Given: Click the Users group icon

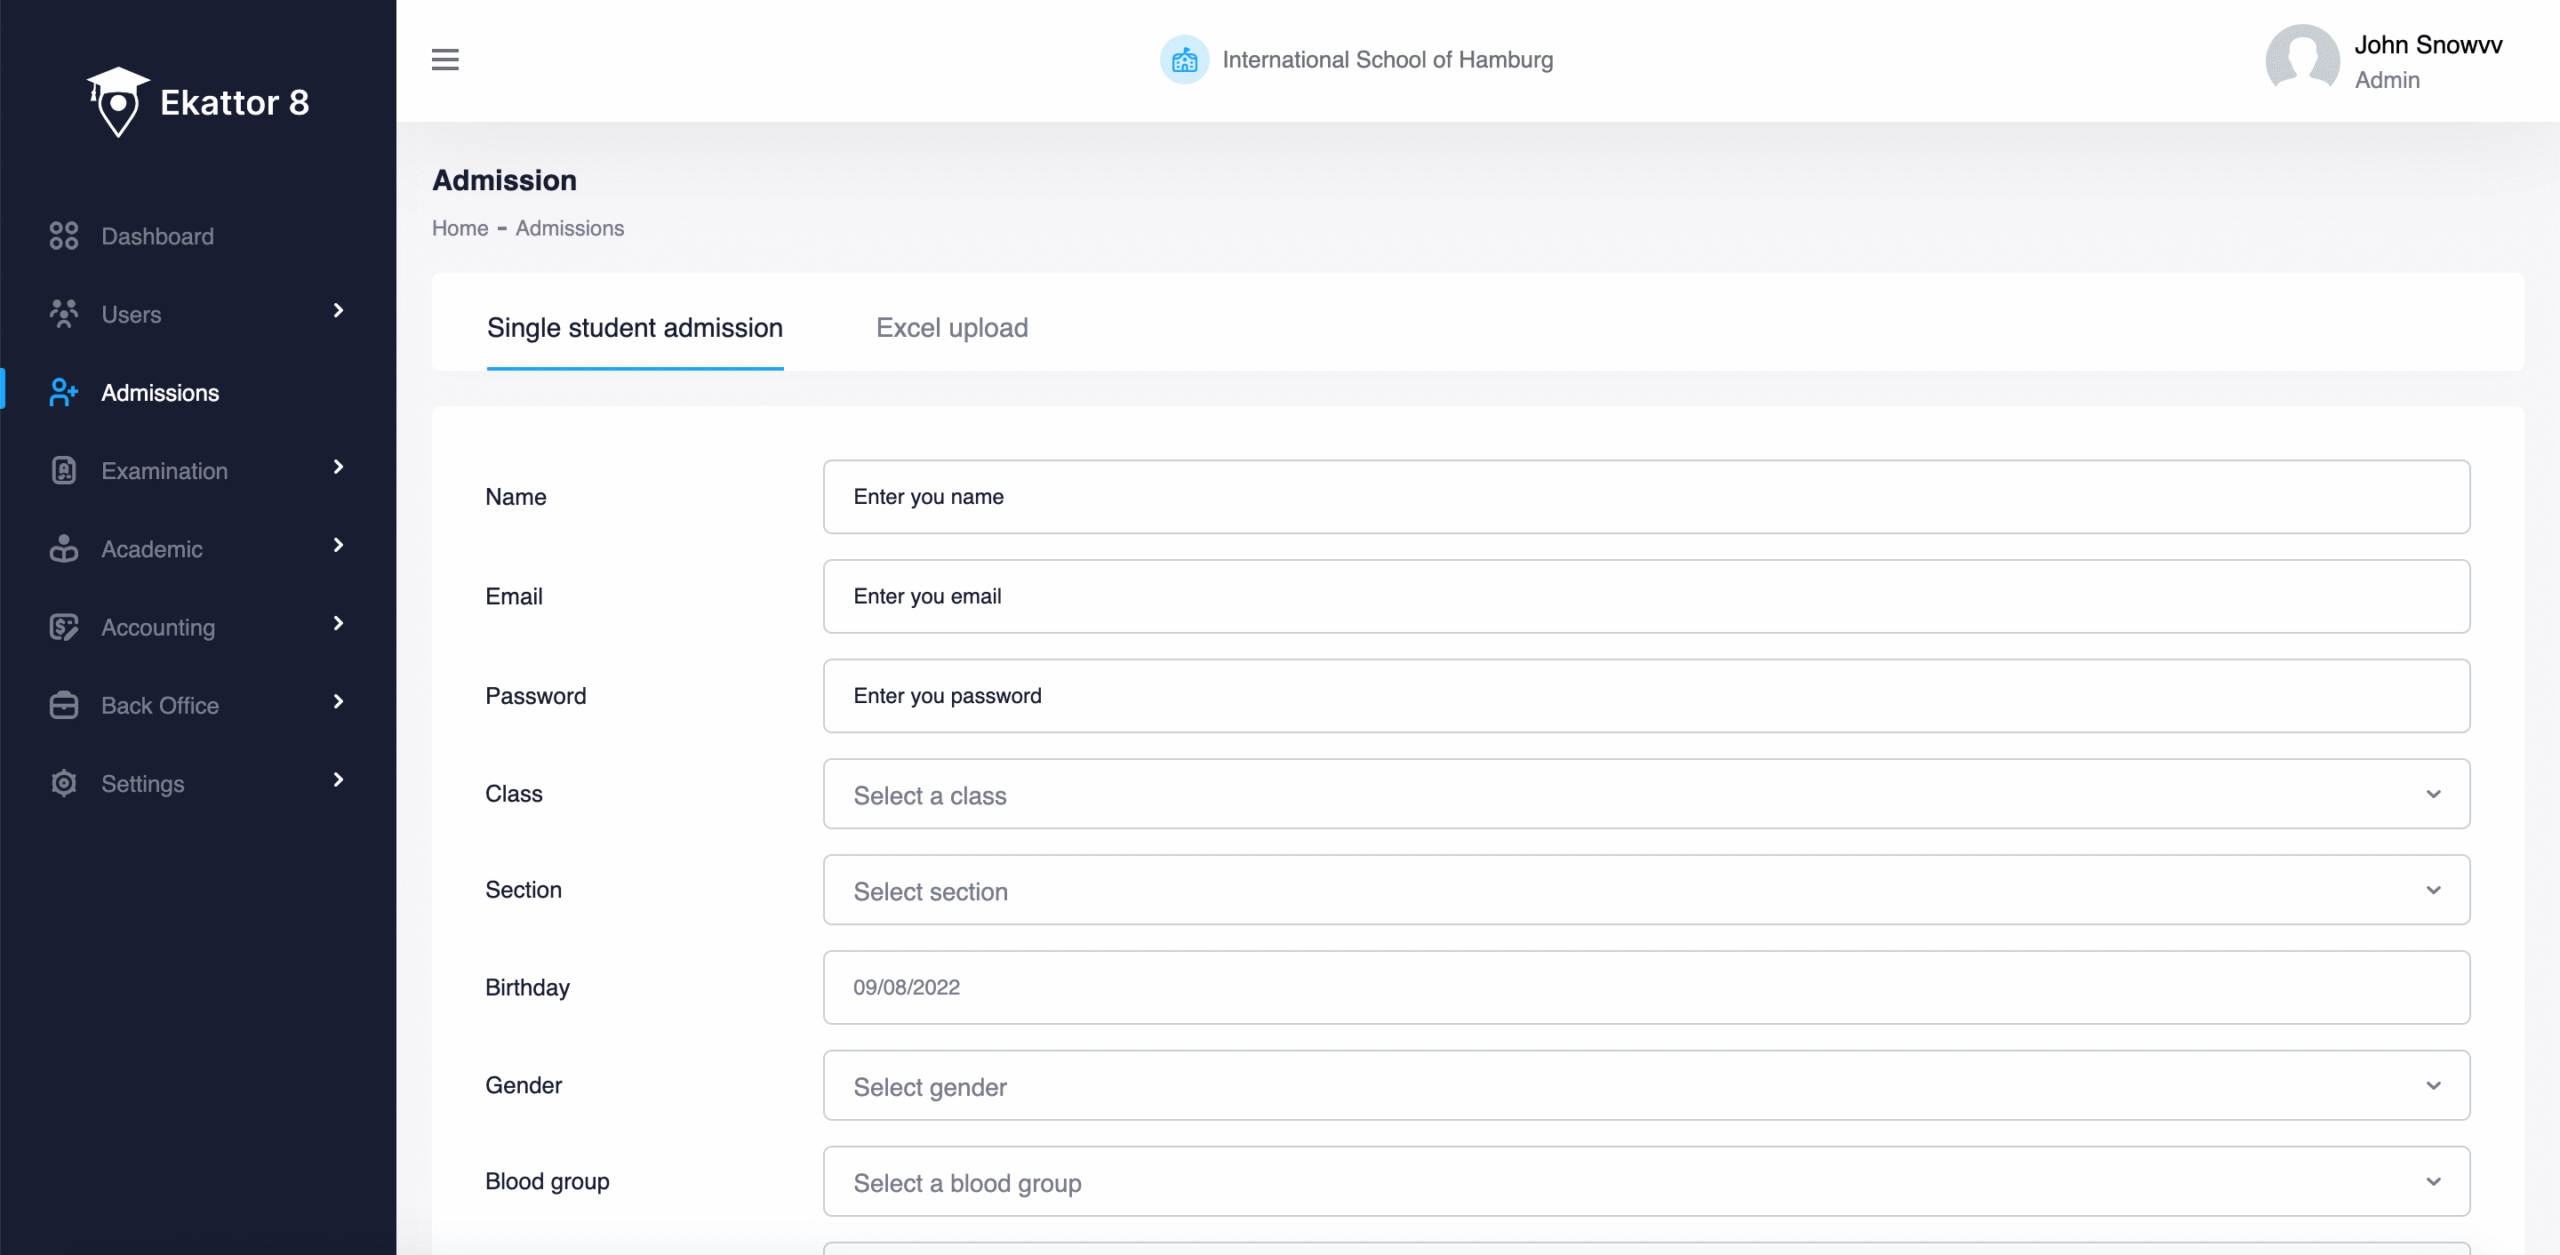Looking at the screenshot, I should tap(64, 314).
